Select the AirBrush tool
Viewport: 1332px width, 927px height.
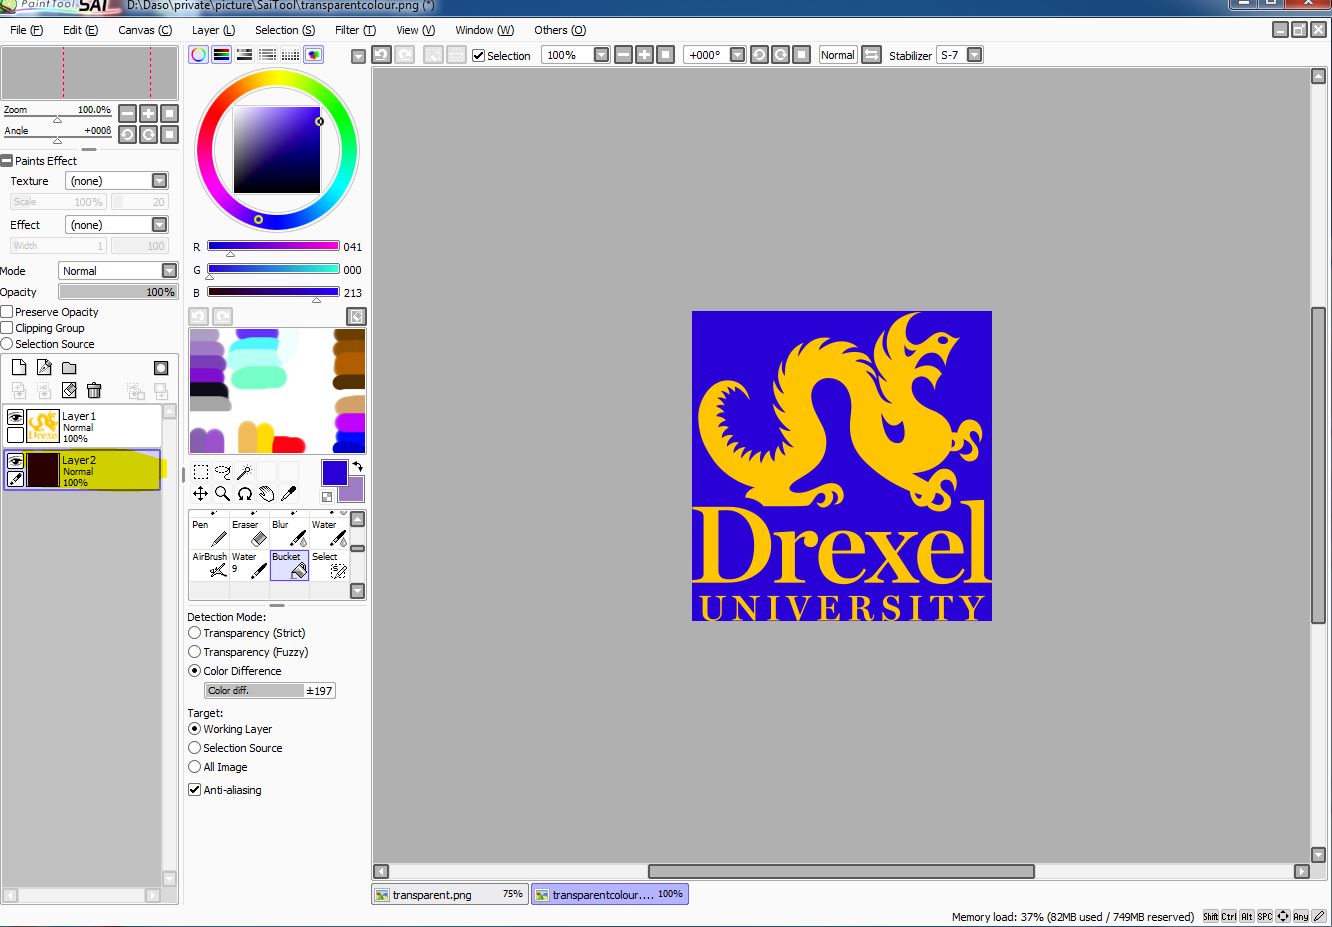coord(208,565)
